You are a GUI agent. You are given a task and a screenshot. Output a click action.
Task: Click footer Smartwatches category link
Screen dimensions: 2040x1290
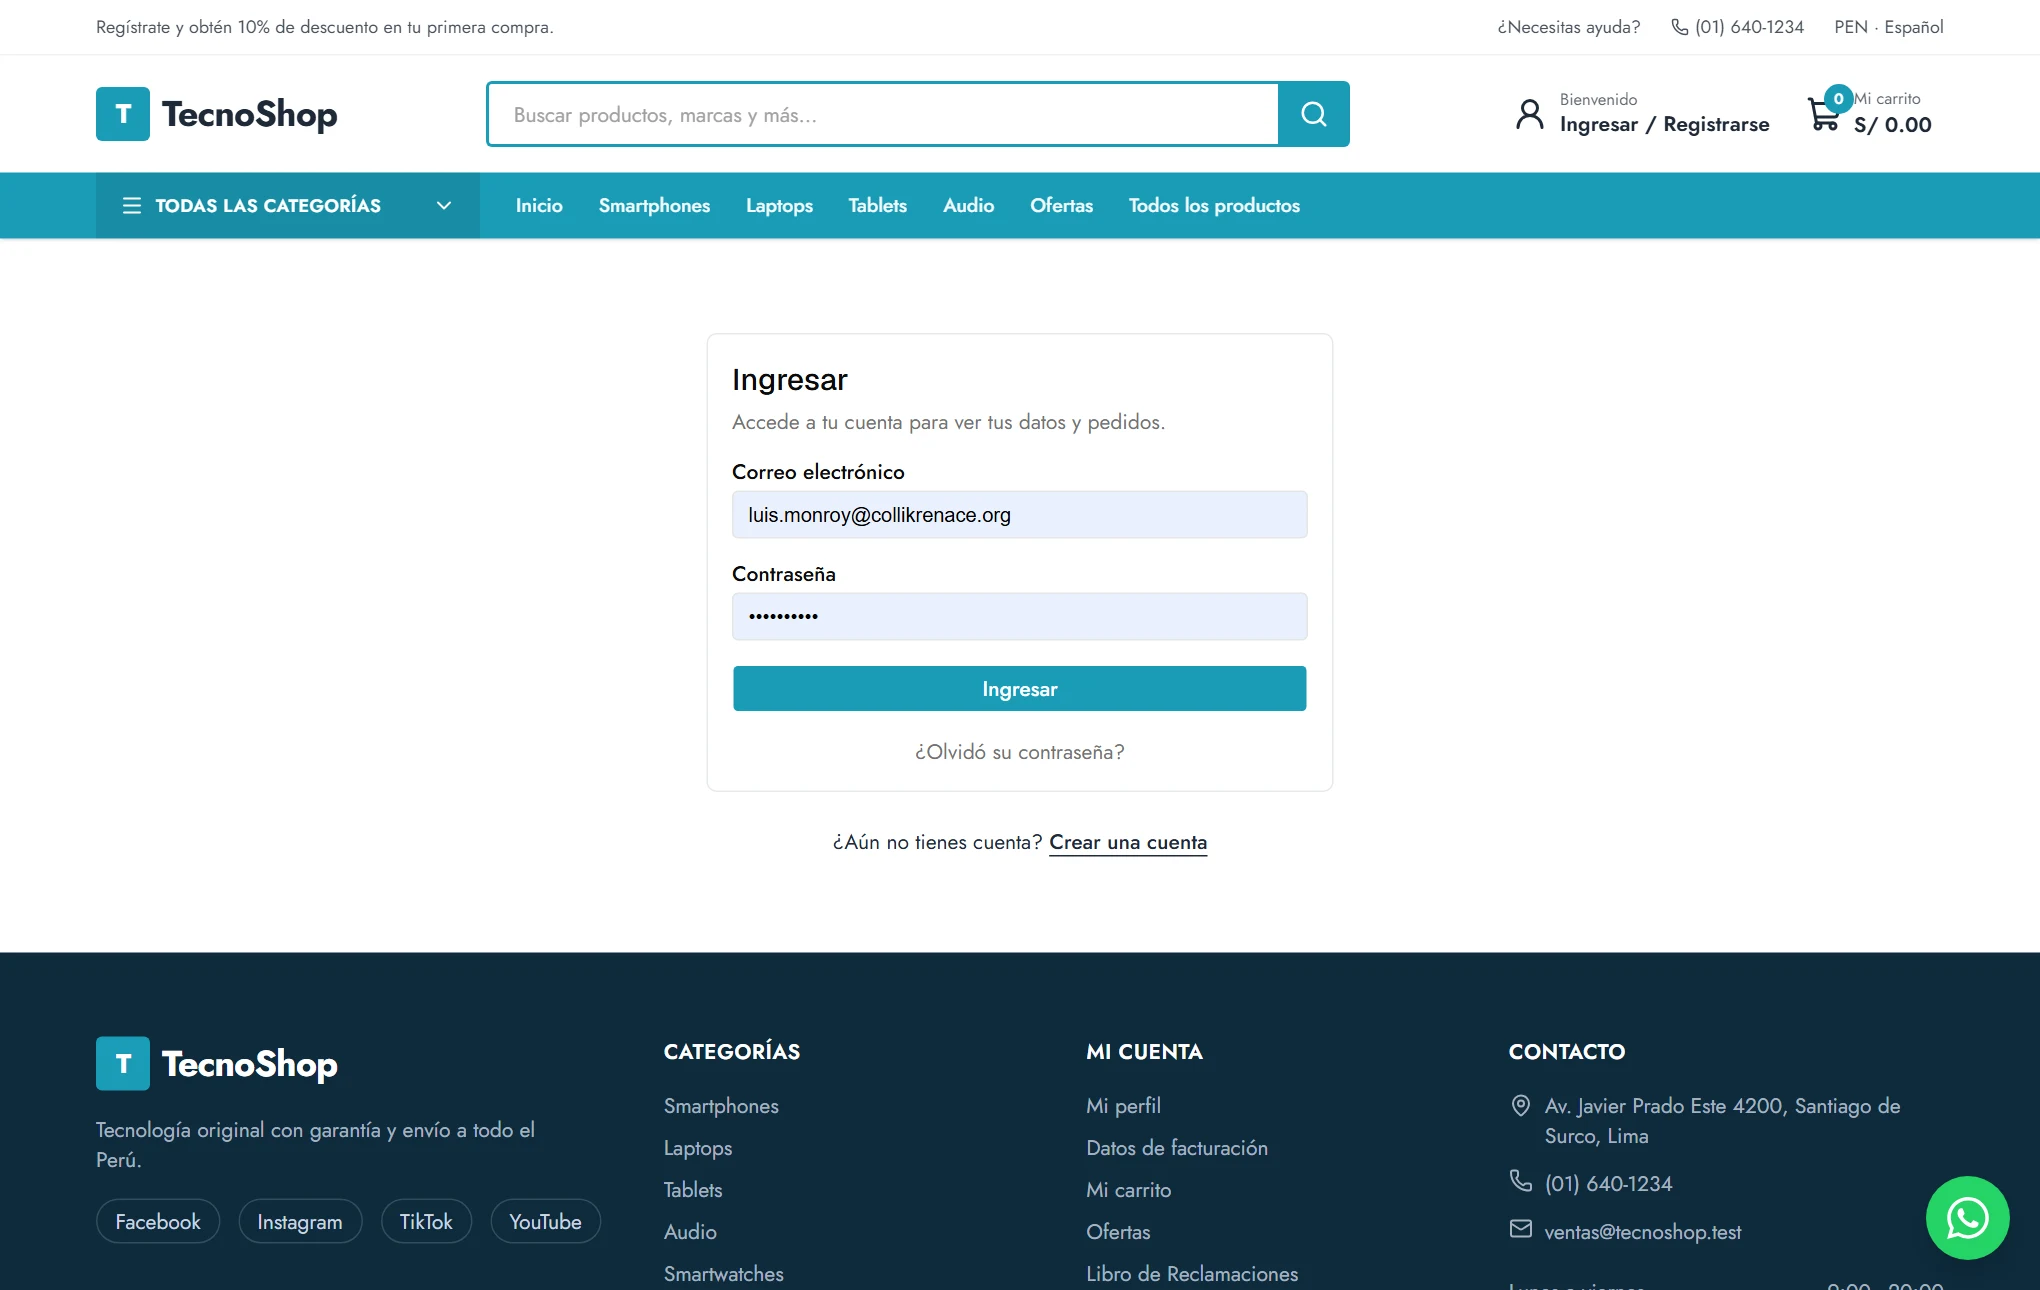[724, 1273]
